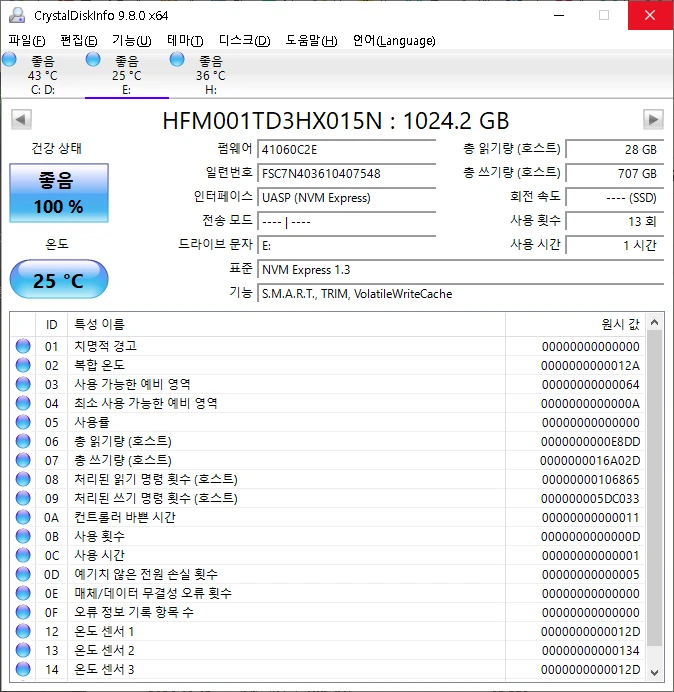Select the C: D: disk tab at 43 °C
This screenshot has width=674, height=692.
[x=43, y=75]
